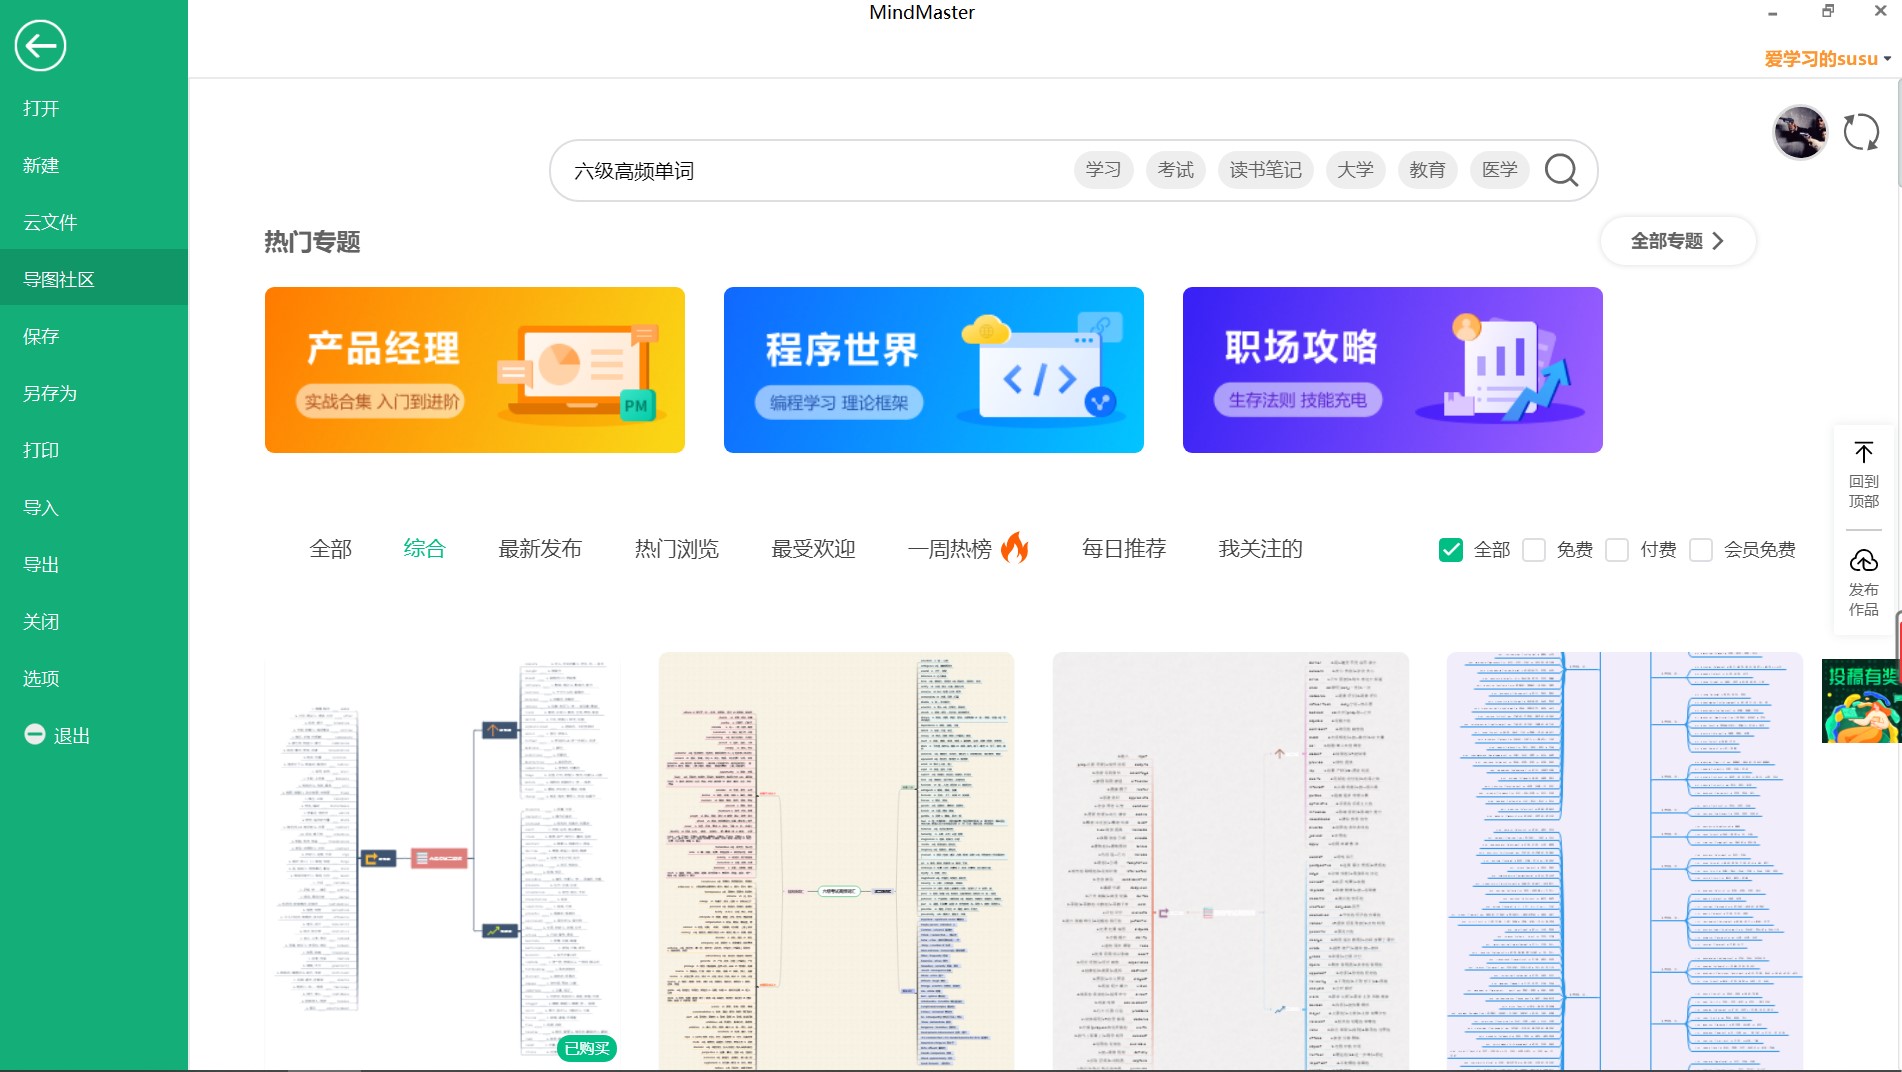The width and height of the screenshot is (1902, 1072).
Task: Click the refresh sync icon near avatar
Action: 1861,132
